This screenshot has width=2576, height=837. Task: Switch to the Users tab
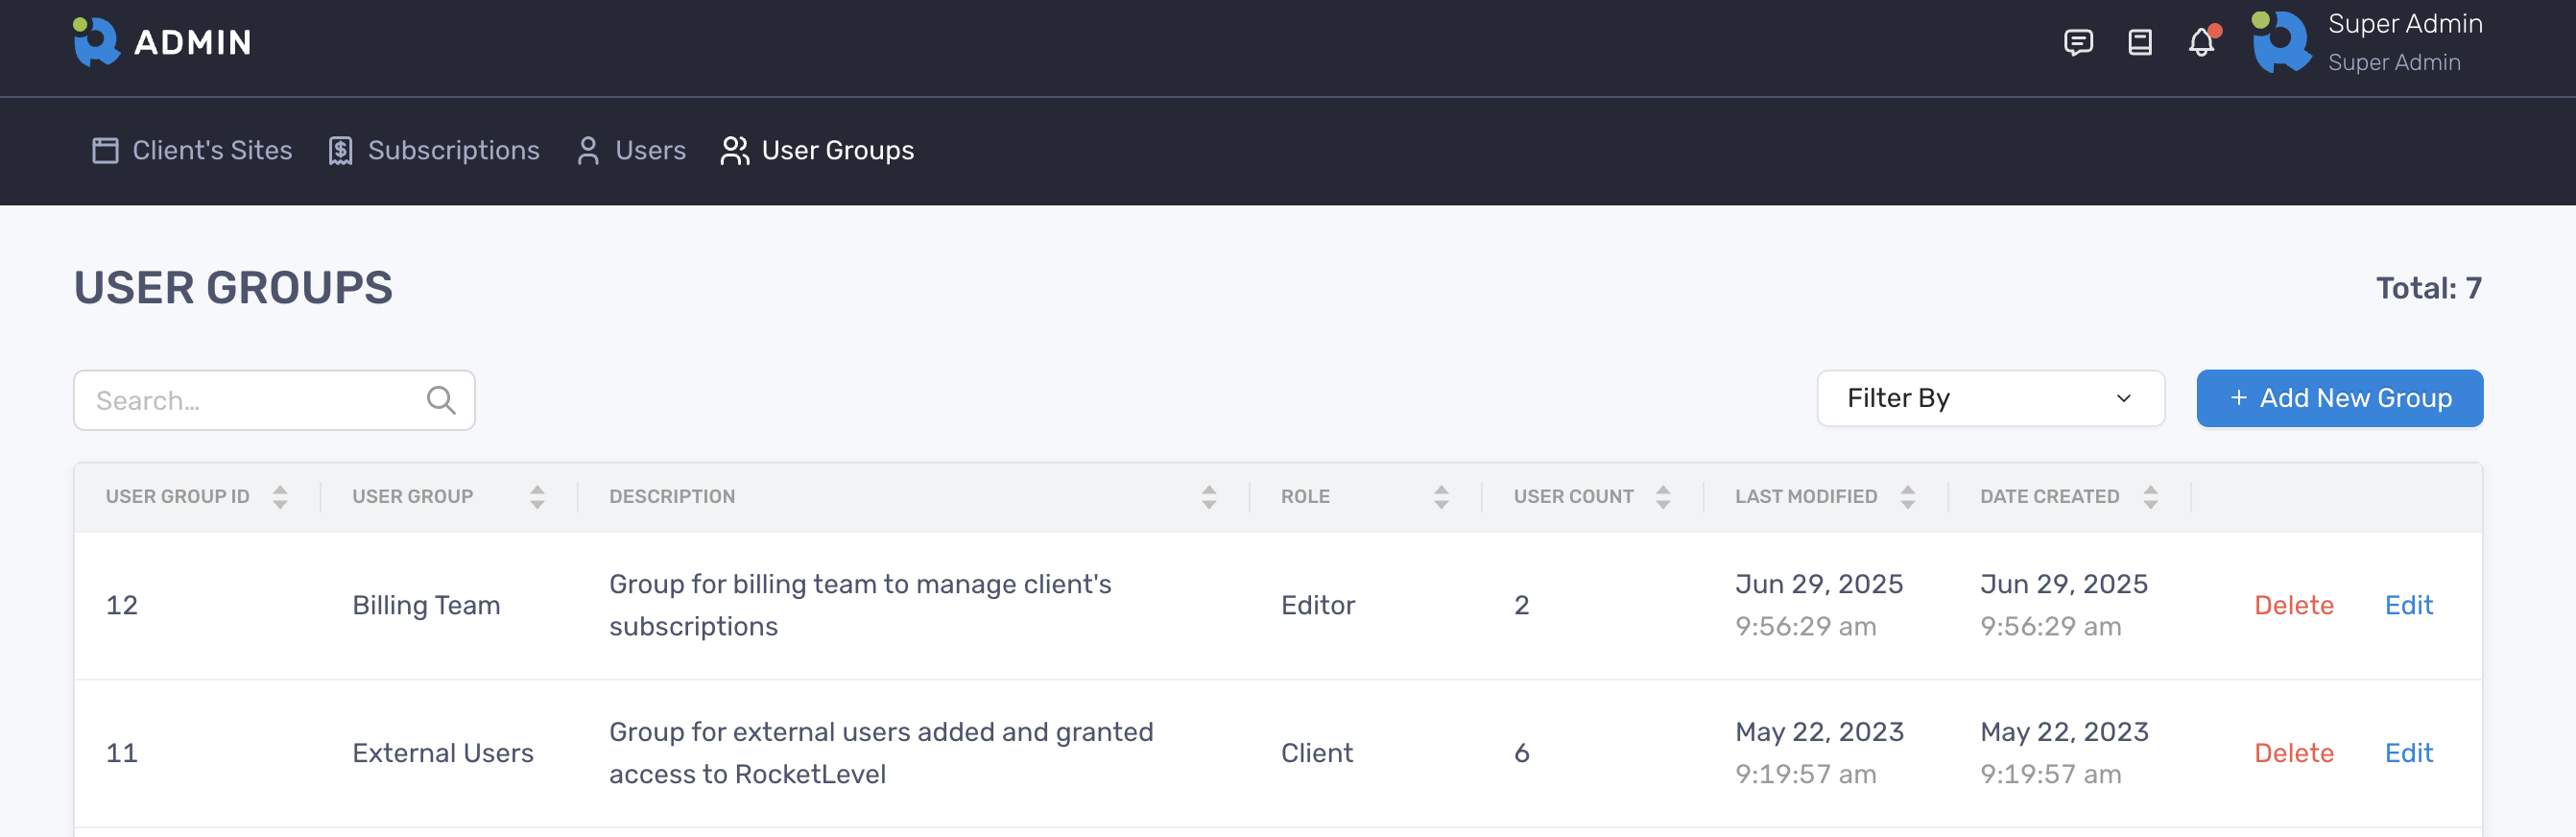tap(632, 150)
